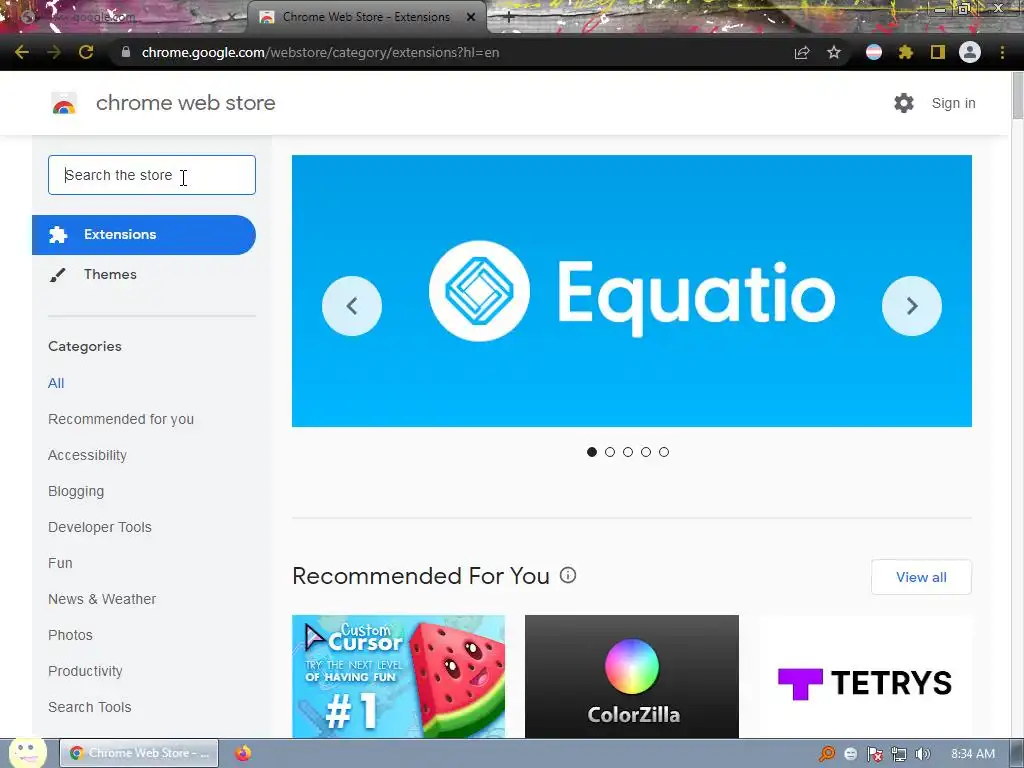Click Chrome Web Store taskbar button
The width and height of the screenshot is (1024, 768).
139,753
